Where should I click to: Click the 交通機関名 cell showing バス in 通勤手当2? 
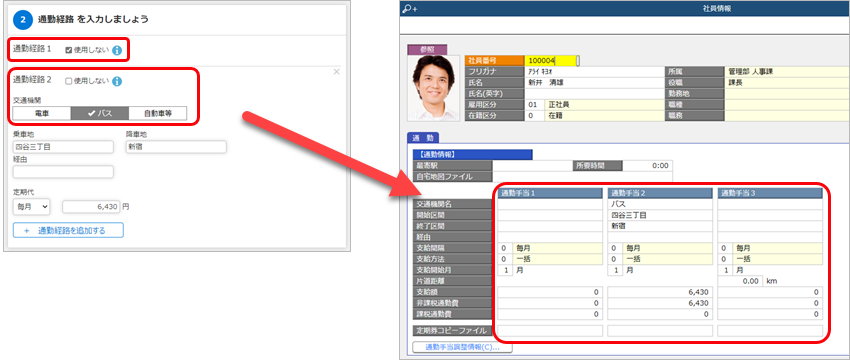click(660, 204)
